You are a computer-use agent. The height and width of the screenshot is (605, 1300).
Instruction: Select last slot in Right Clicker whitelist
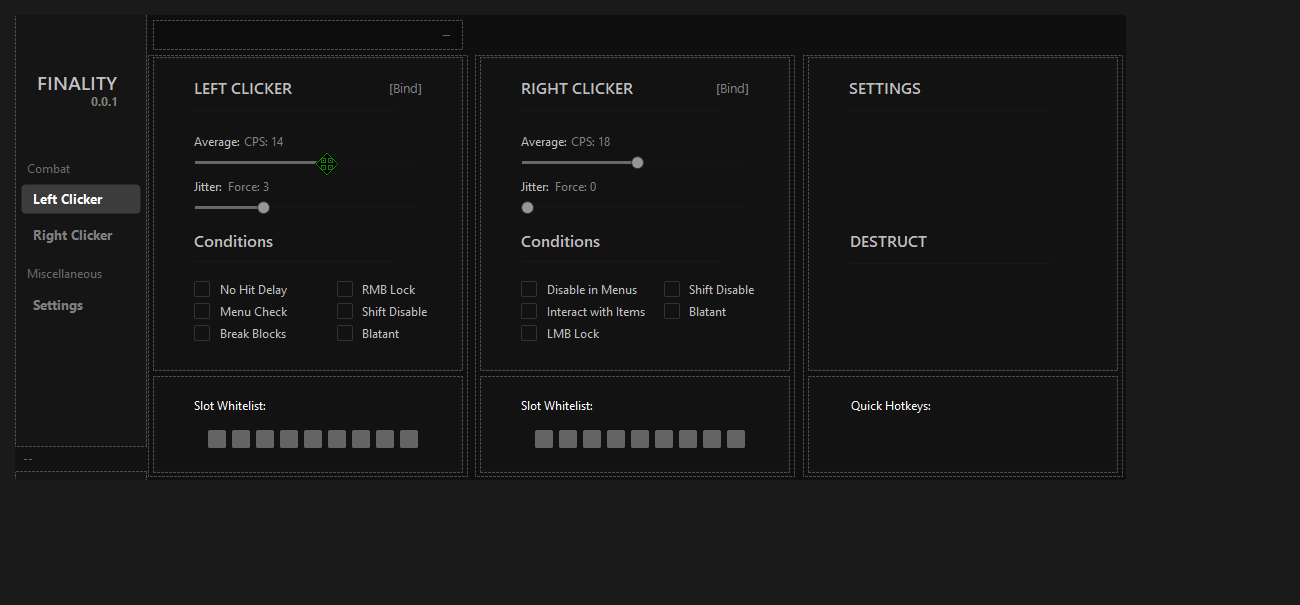click(x=736, y=439)
